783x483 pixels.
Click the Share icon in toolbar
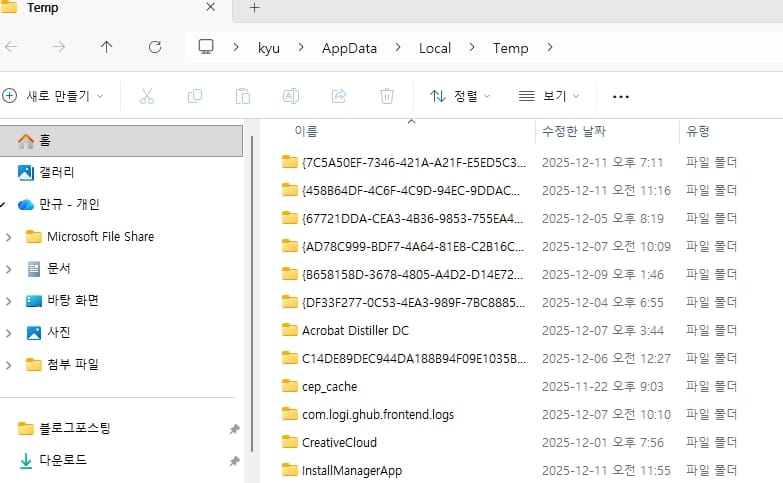point(339,96)
